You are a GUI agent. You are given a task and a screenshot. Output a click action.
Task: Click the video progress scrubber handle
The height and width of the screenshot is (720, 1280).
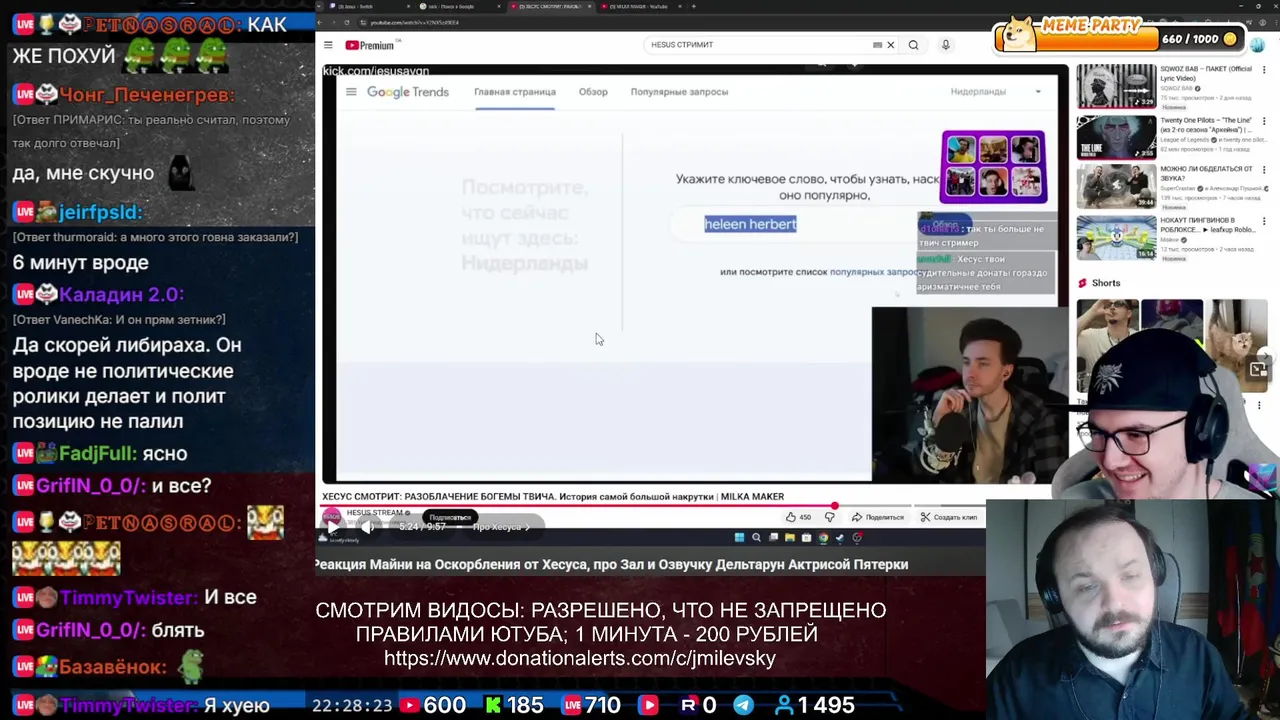(x=834, y=506)
